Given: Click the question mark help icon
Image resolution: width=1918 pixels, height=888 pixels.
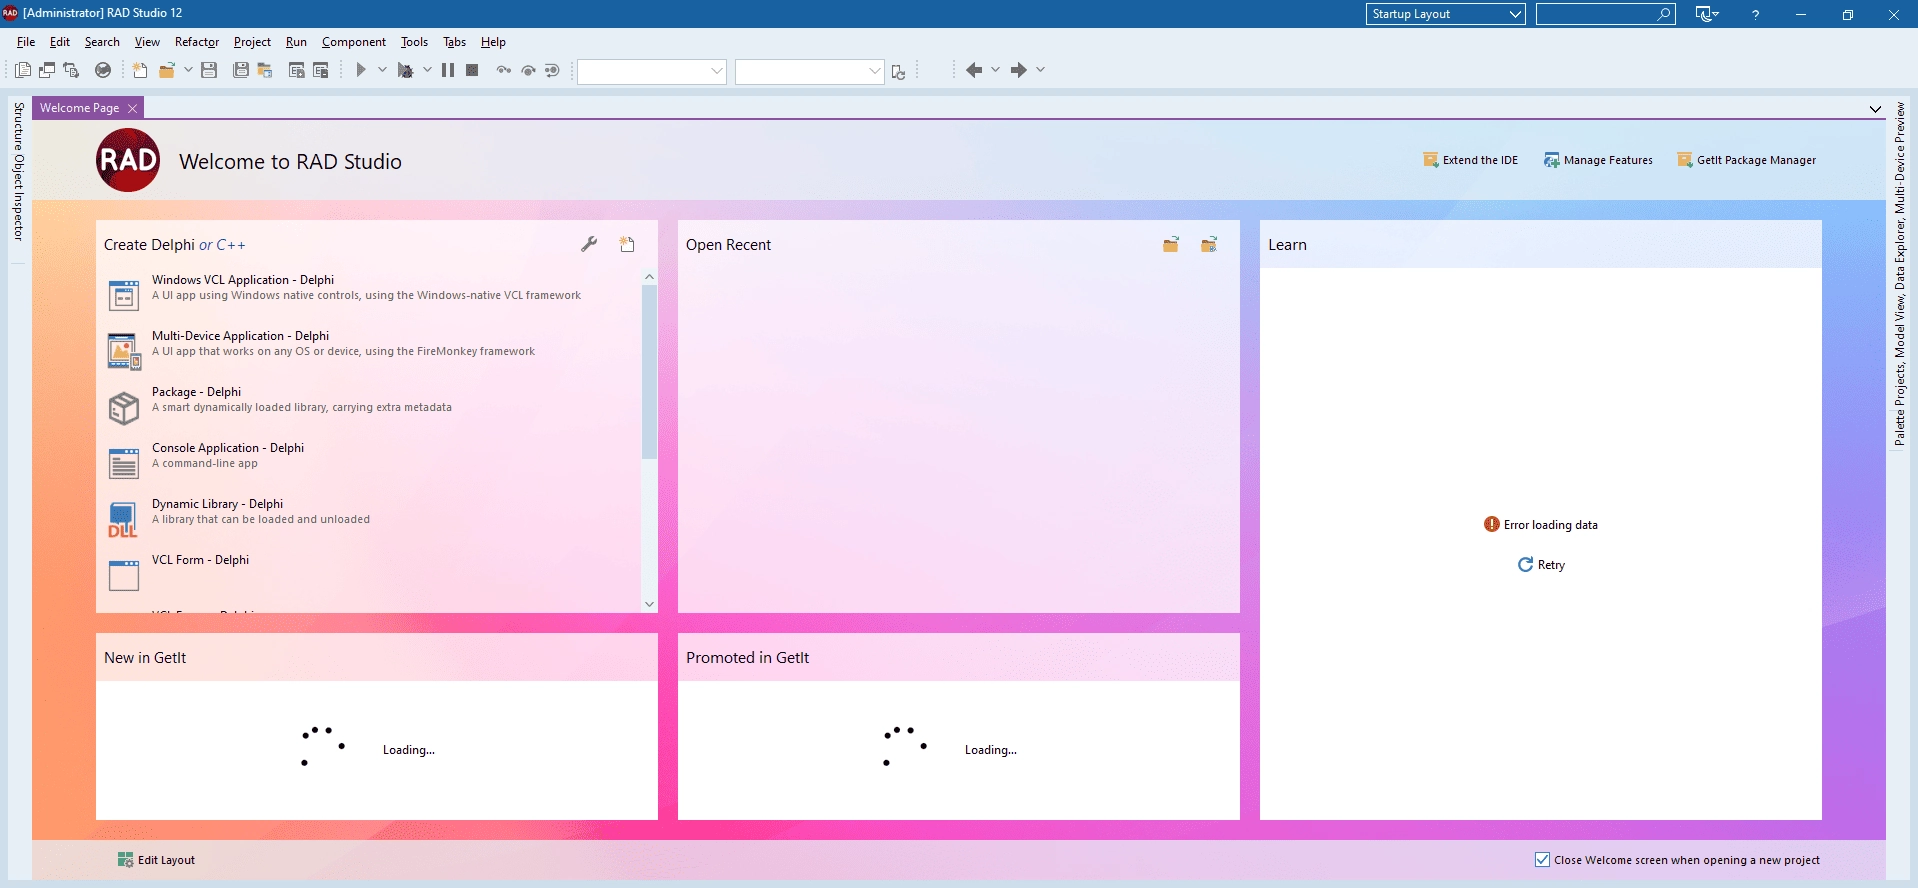Looking at the screenshot, I should pyautogui.click(x=1755, y=14).
